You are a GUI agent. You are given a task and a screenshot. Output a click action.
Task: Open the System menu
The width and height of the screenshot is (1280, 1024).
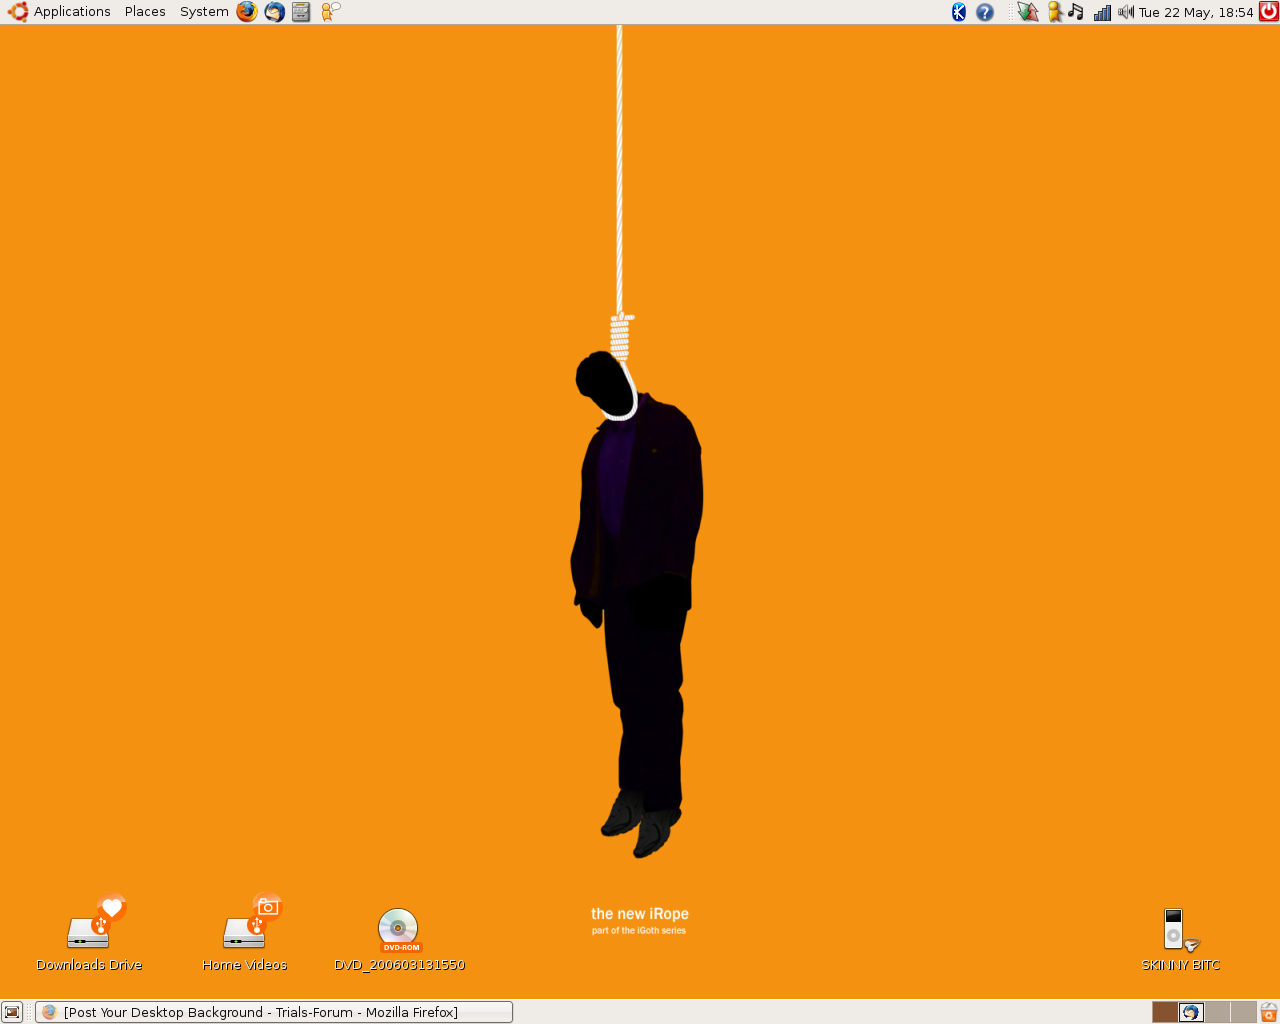click(204, 12)
